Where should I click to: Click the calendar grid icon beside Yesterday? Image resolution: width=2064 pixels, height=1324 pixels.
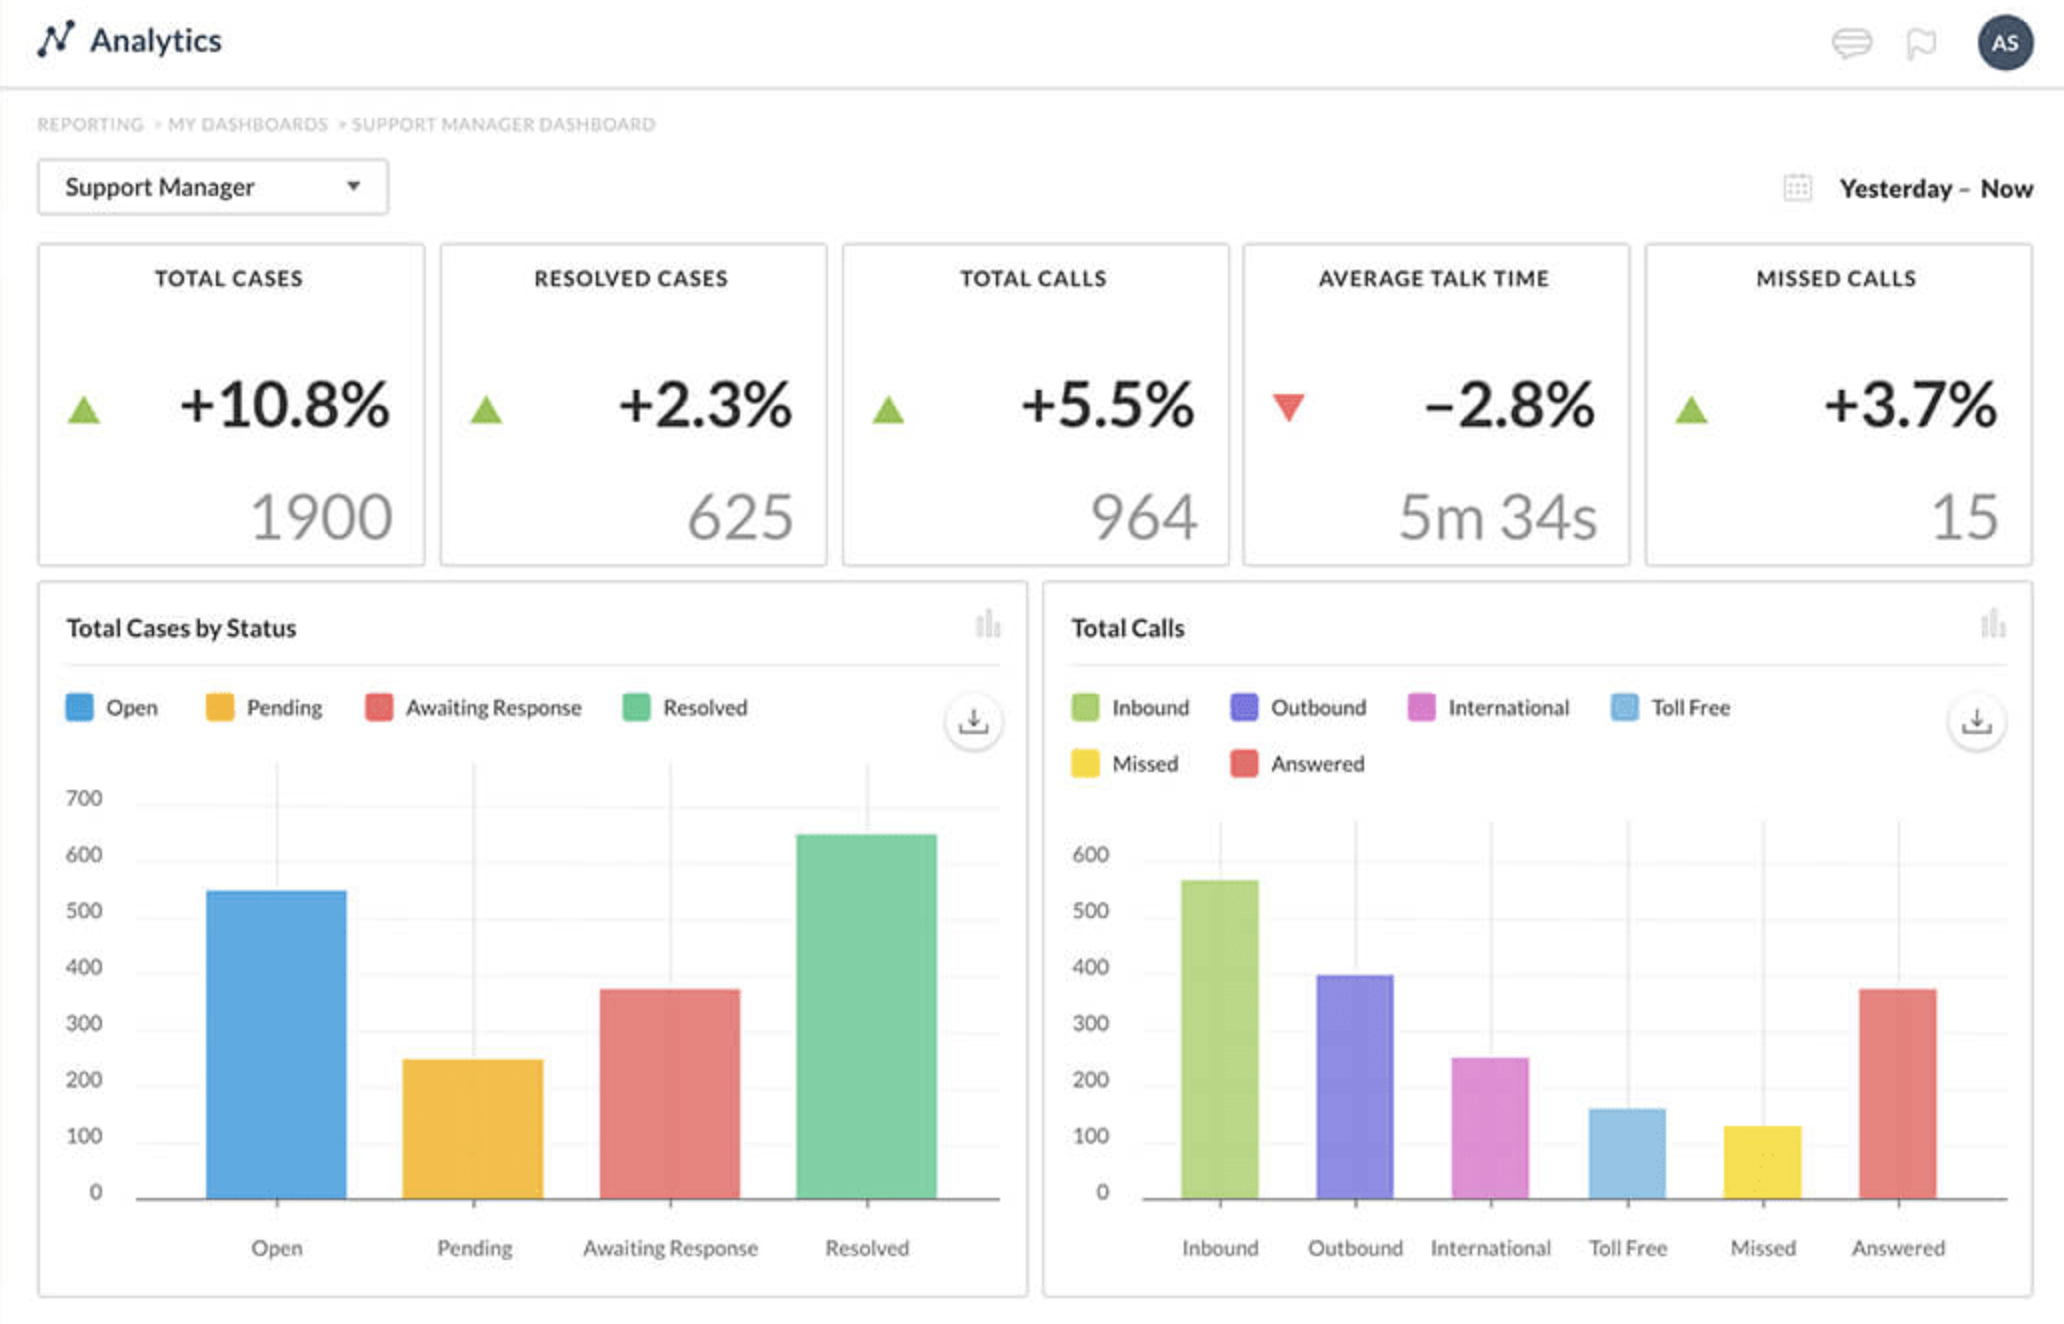pyautogui.click(x=1795, y=187)
